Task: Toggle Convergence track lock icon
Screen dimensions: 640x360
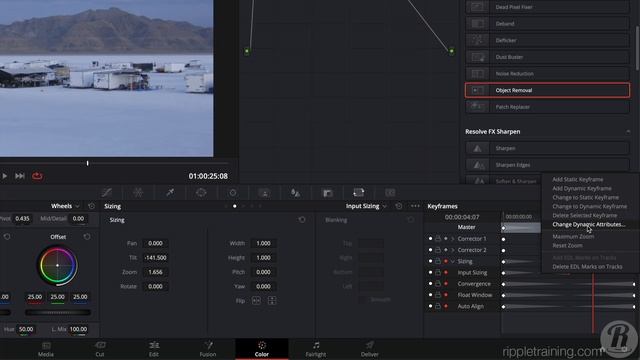Action: [x=438, y=284]
